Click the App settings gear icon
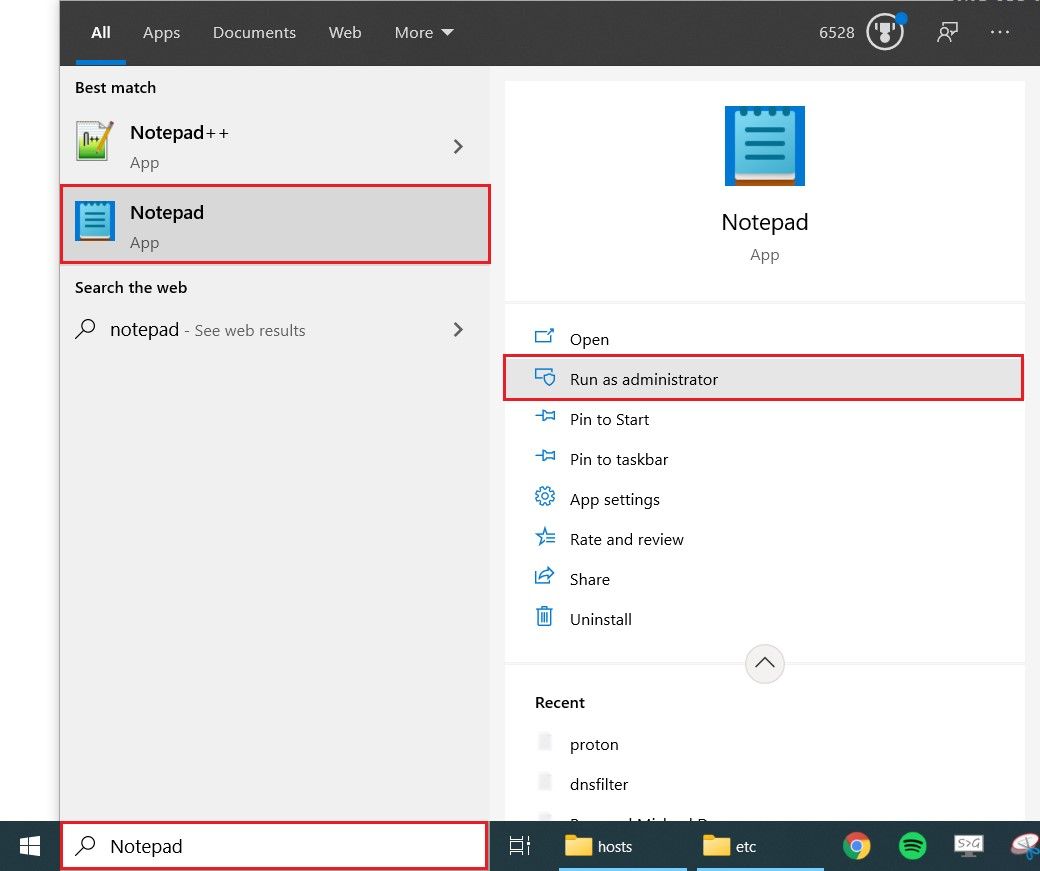Image resolution: width=1040 pixels, height=871 pixels. click(545, 496)
